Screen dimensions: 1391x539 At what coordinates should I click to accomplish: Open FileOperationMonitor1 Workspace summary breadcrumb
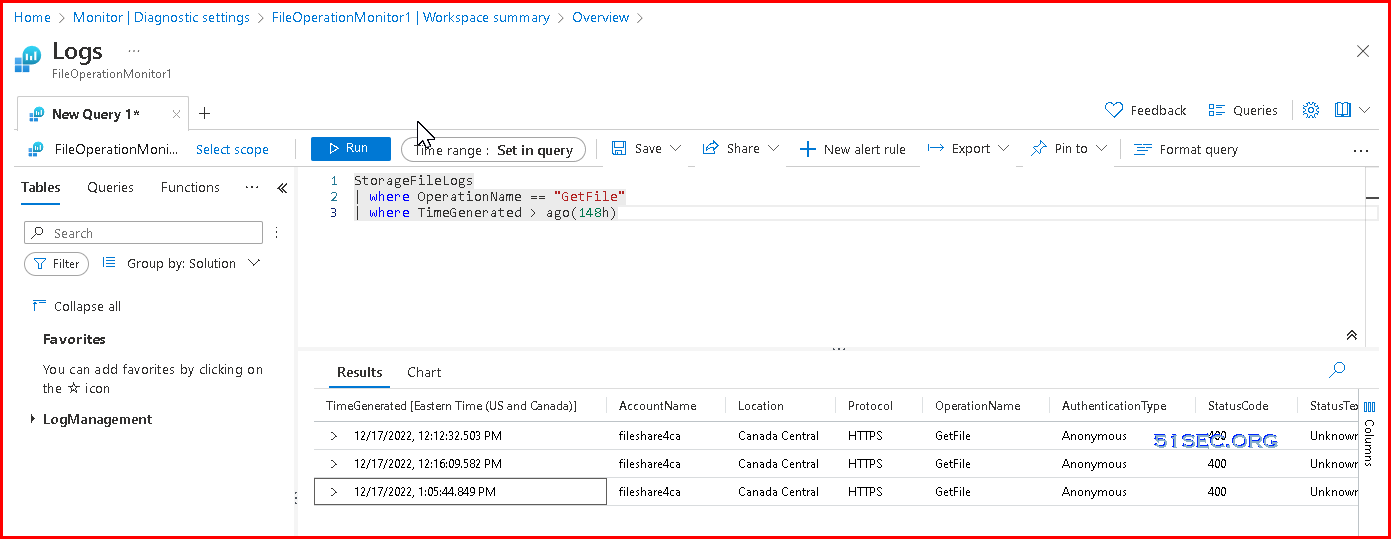(411, 17)
